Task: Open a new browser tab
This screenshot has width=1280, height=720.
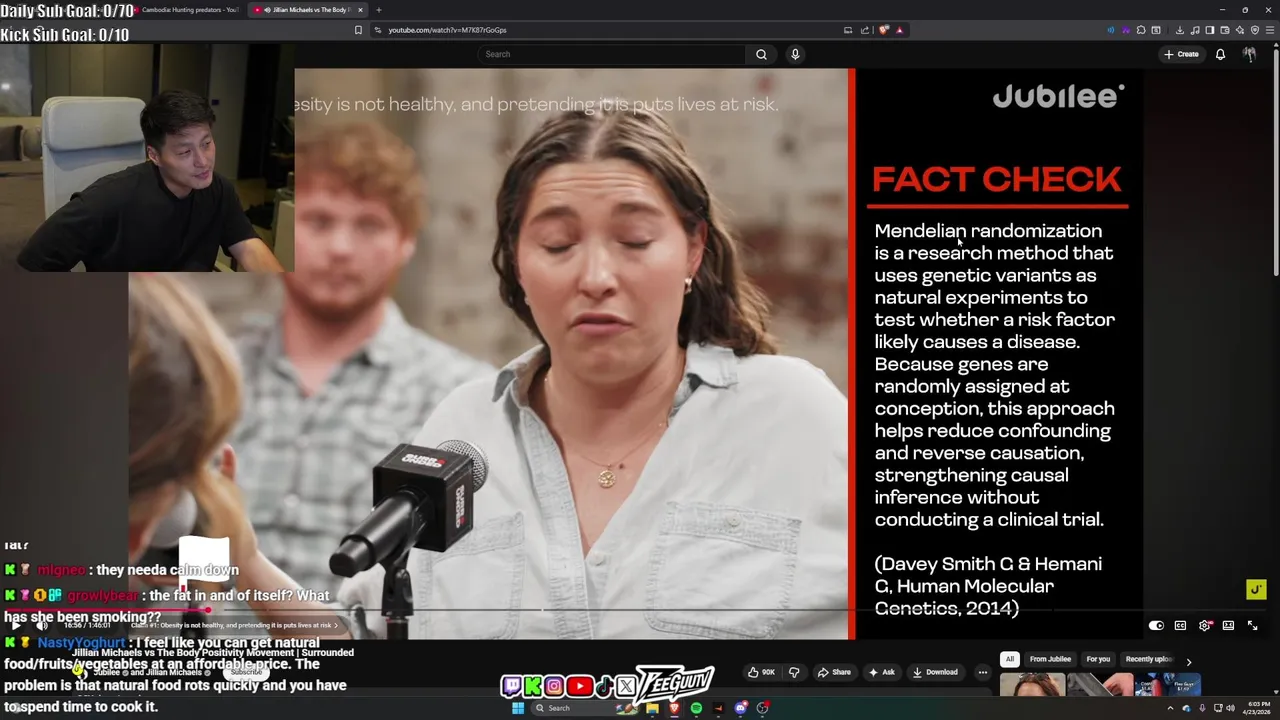Action: point(378,10)
